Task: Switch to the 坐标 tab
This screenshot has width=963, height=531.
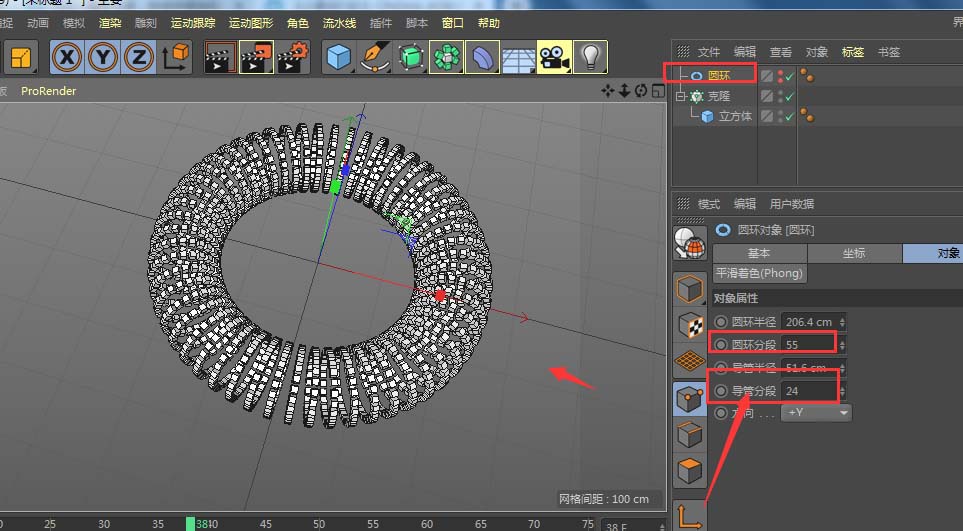Action: point(854,253)
